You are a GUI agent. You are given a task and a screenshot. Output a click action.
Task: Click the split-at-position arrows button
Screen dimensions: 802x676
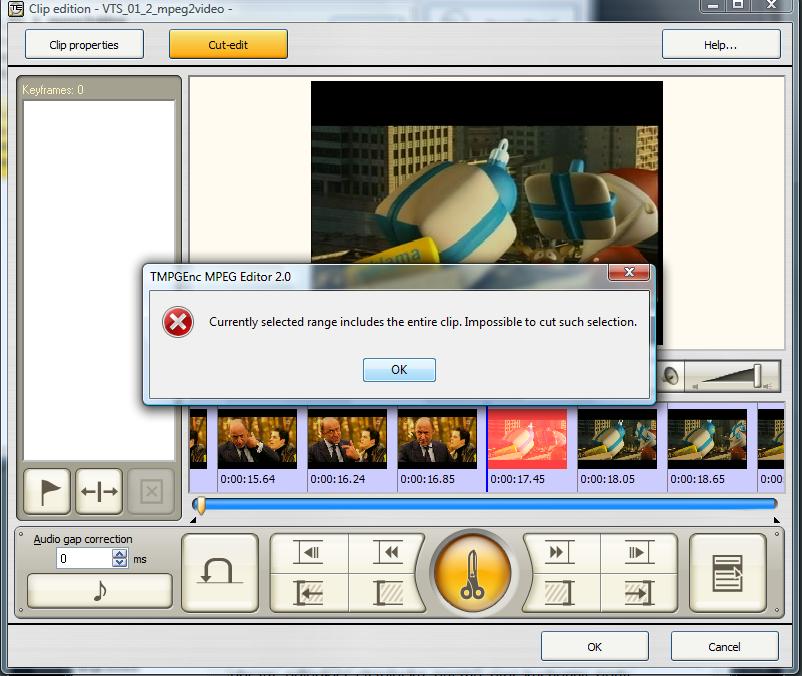tap(100, 491)
